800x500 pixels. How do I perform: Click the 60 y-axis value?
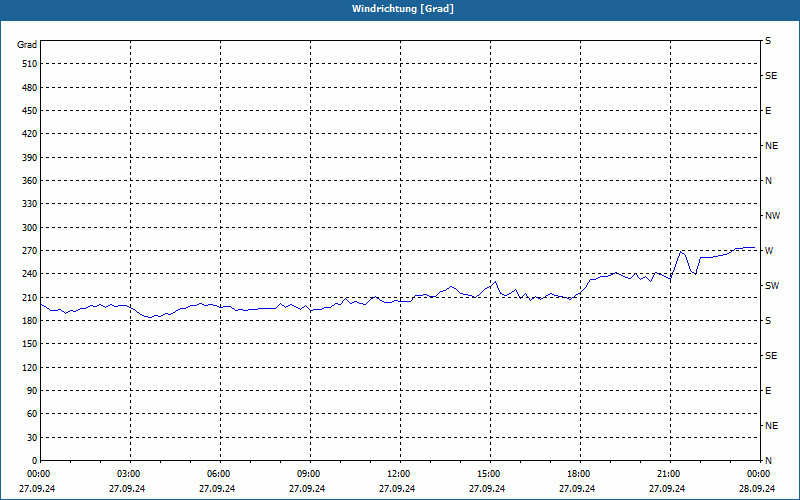[32, 413]
